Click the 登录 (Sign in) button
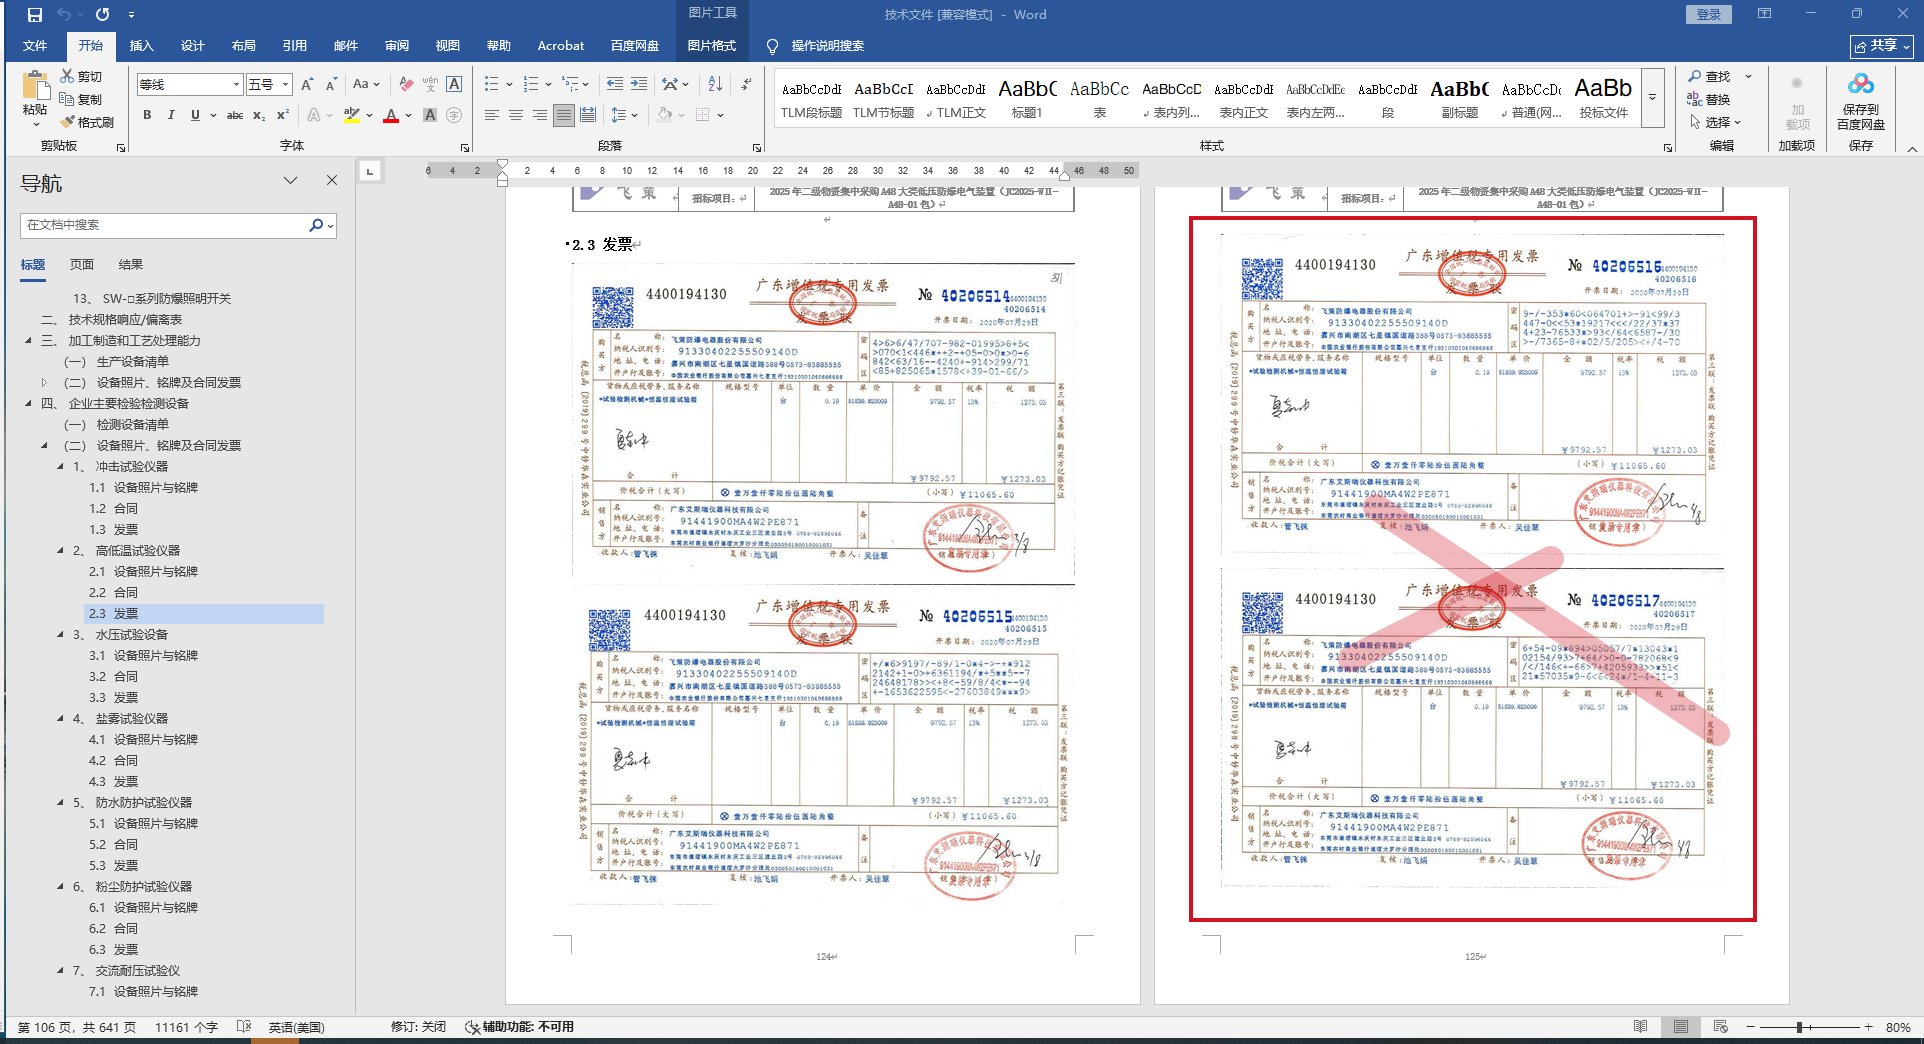Screen dimensions: 1924x1044 pos(1708,15)
